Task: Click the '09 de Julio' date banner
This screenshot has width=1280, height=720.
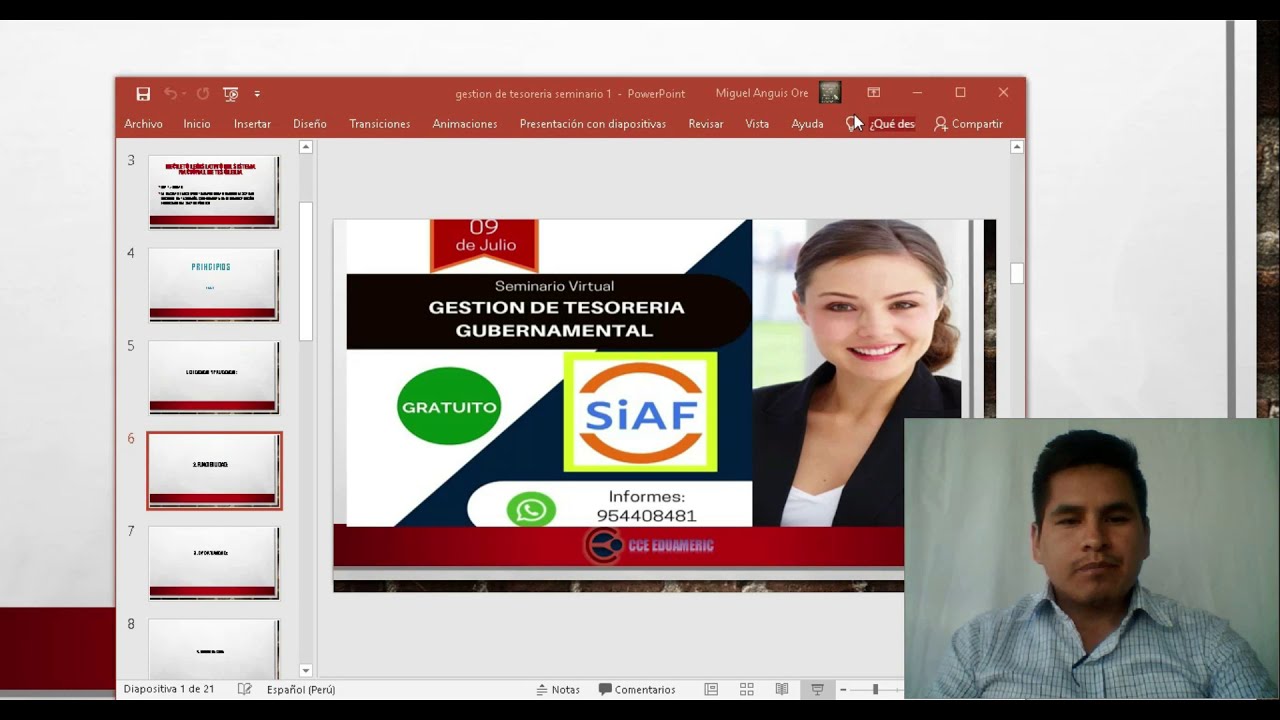Action: coord(484,243)
